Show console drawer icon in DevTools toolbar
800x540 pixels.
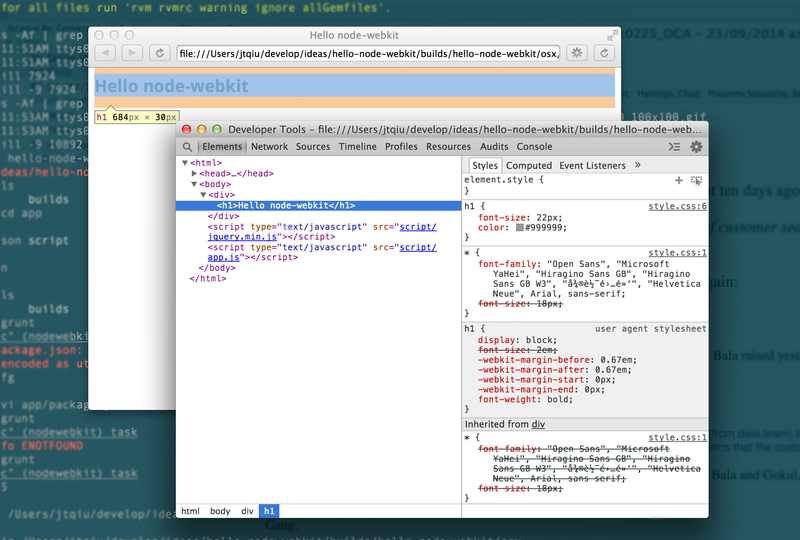click(674, 147)
